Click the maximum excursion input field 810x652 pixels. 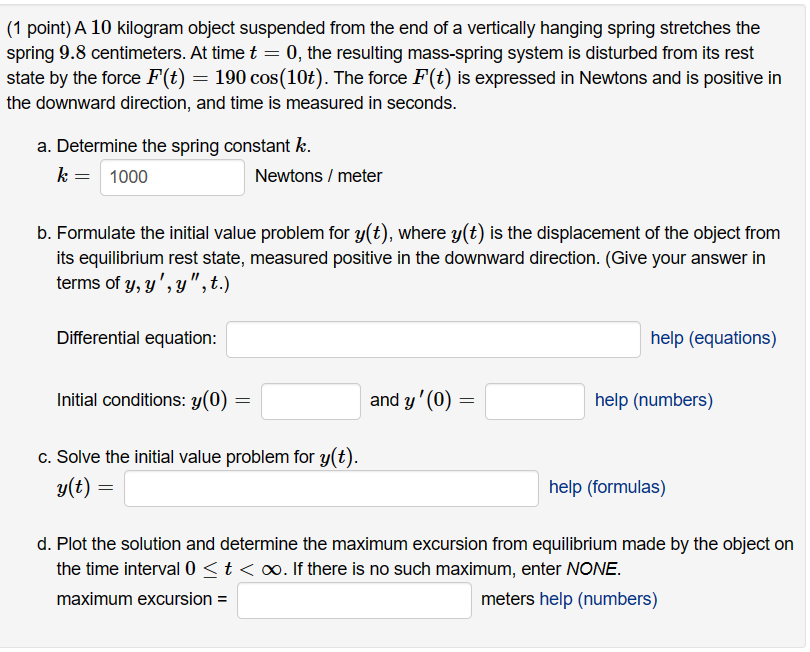pyautogui.click(x=354, y=599)
